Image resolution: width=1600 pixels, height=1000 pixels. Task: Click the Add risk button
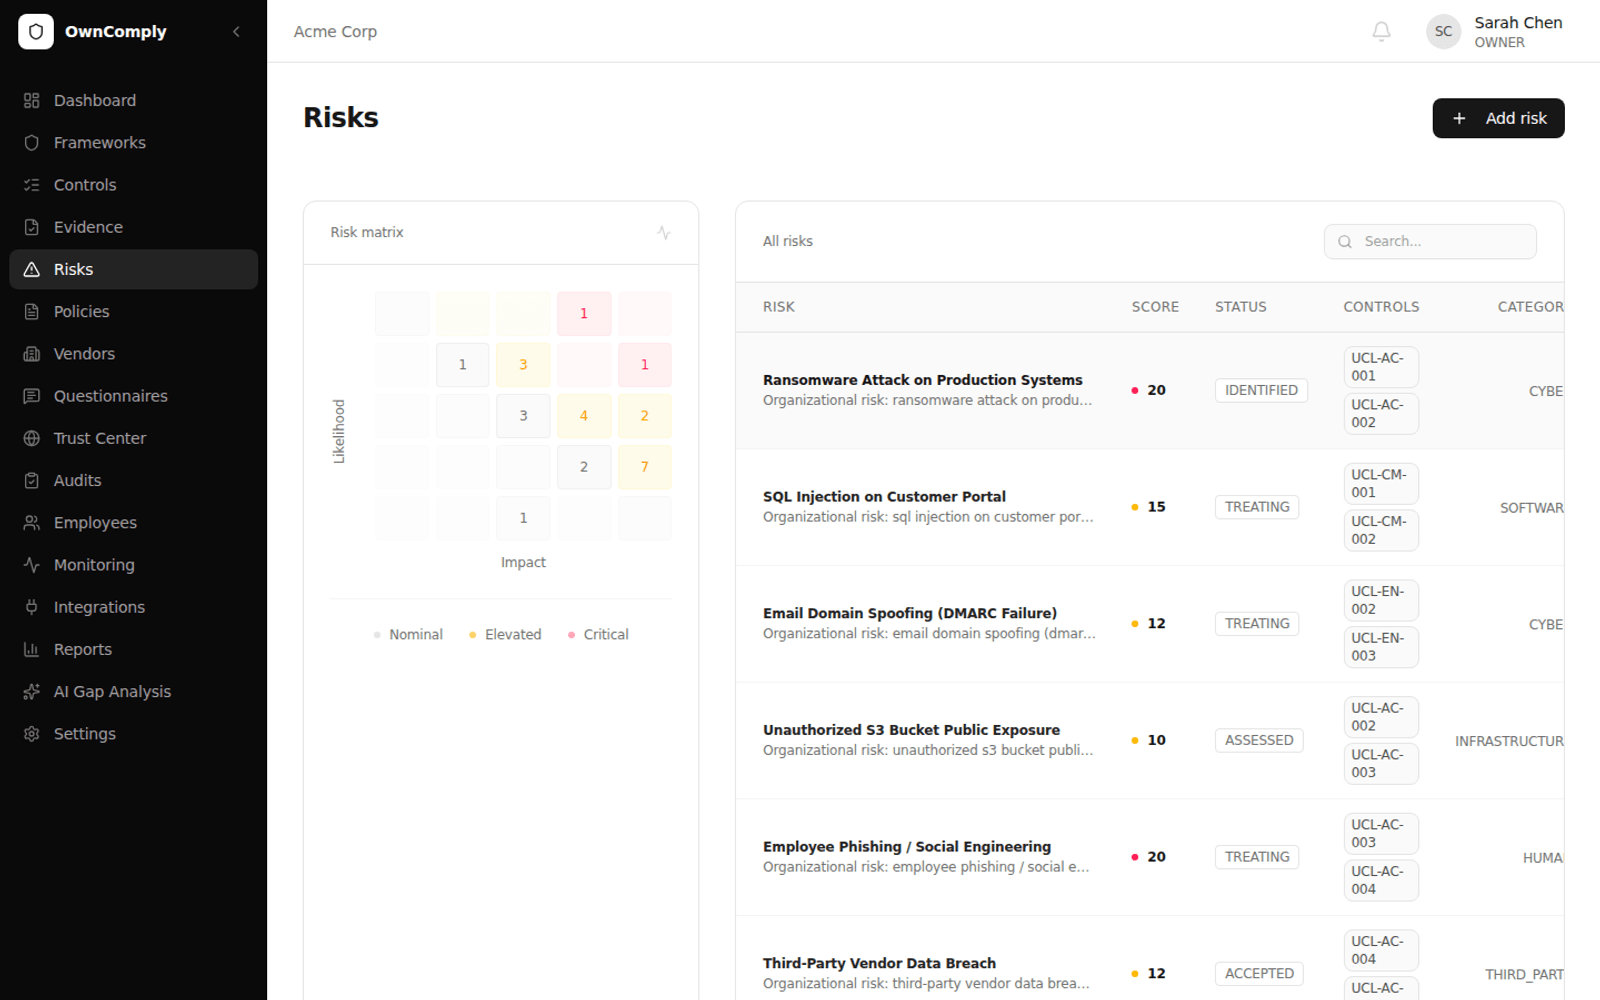pos(1498,118)
